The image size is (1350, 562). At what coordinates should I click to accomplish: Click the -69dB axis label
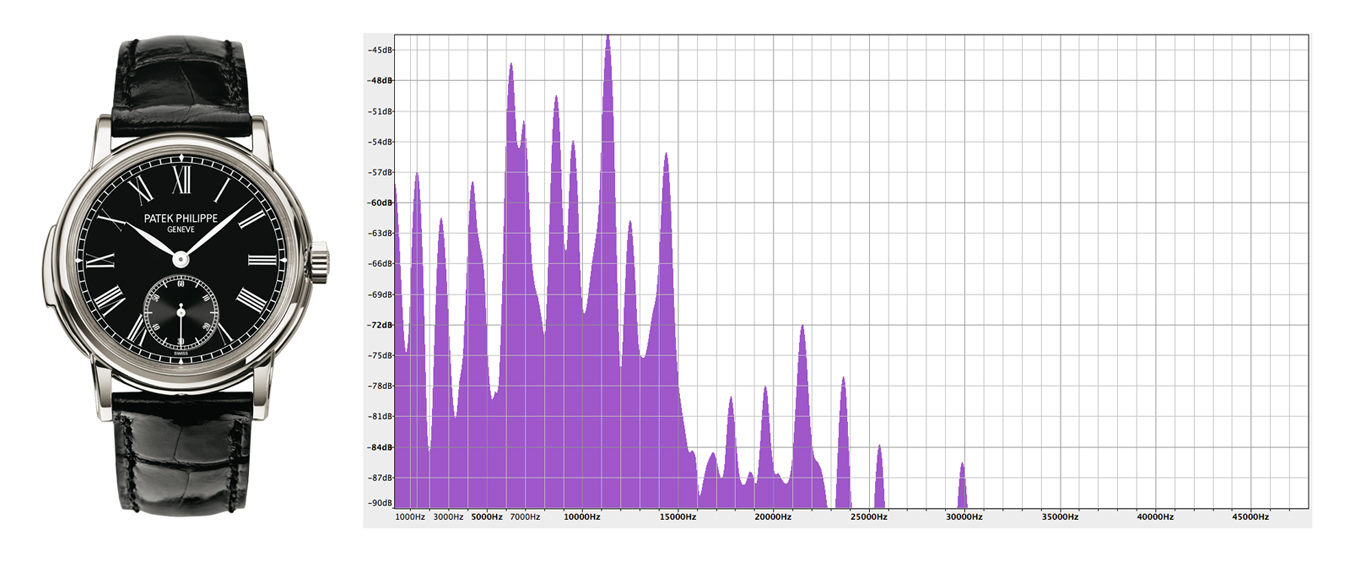[379, 295]
